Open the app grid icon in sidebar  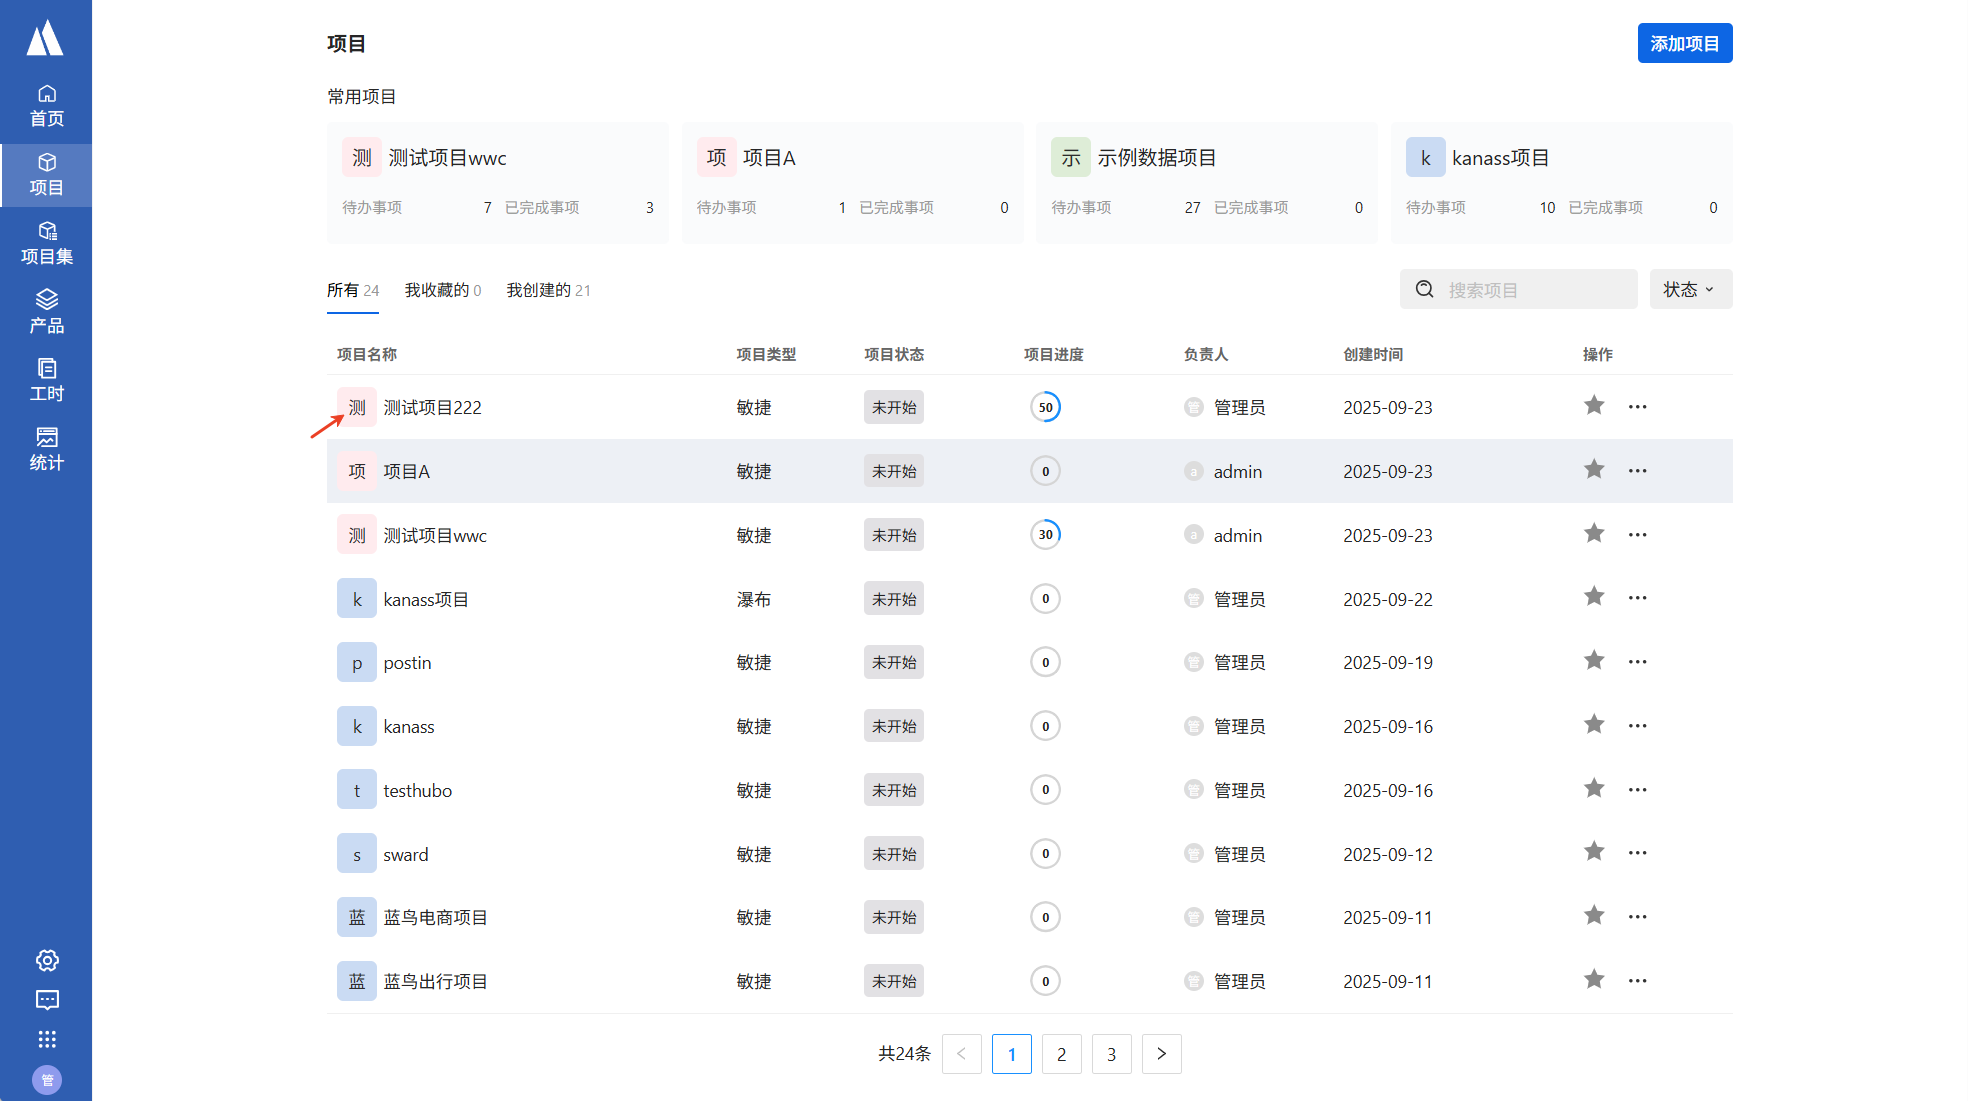click(x=47, y=1039)
